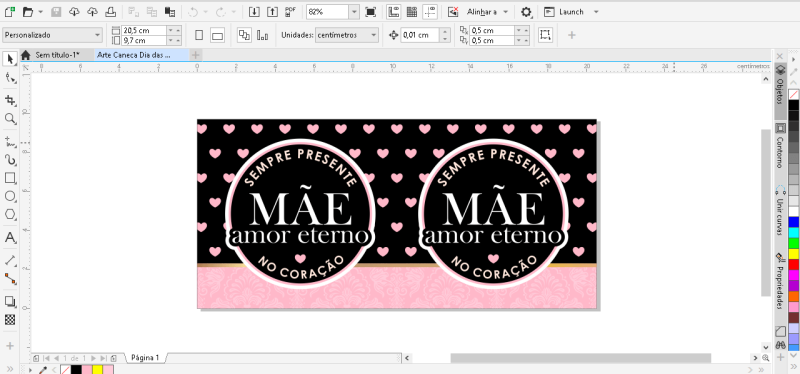Click the Launch button
Screen dimensions: 800x374
click(x=564, y=11)
